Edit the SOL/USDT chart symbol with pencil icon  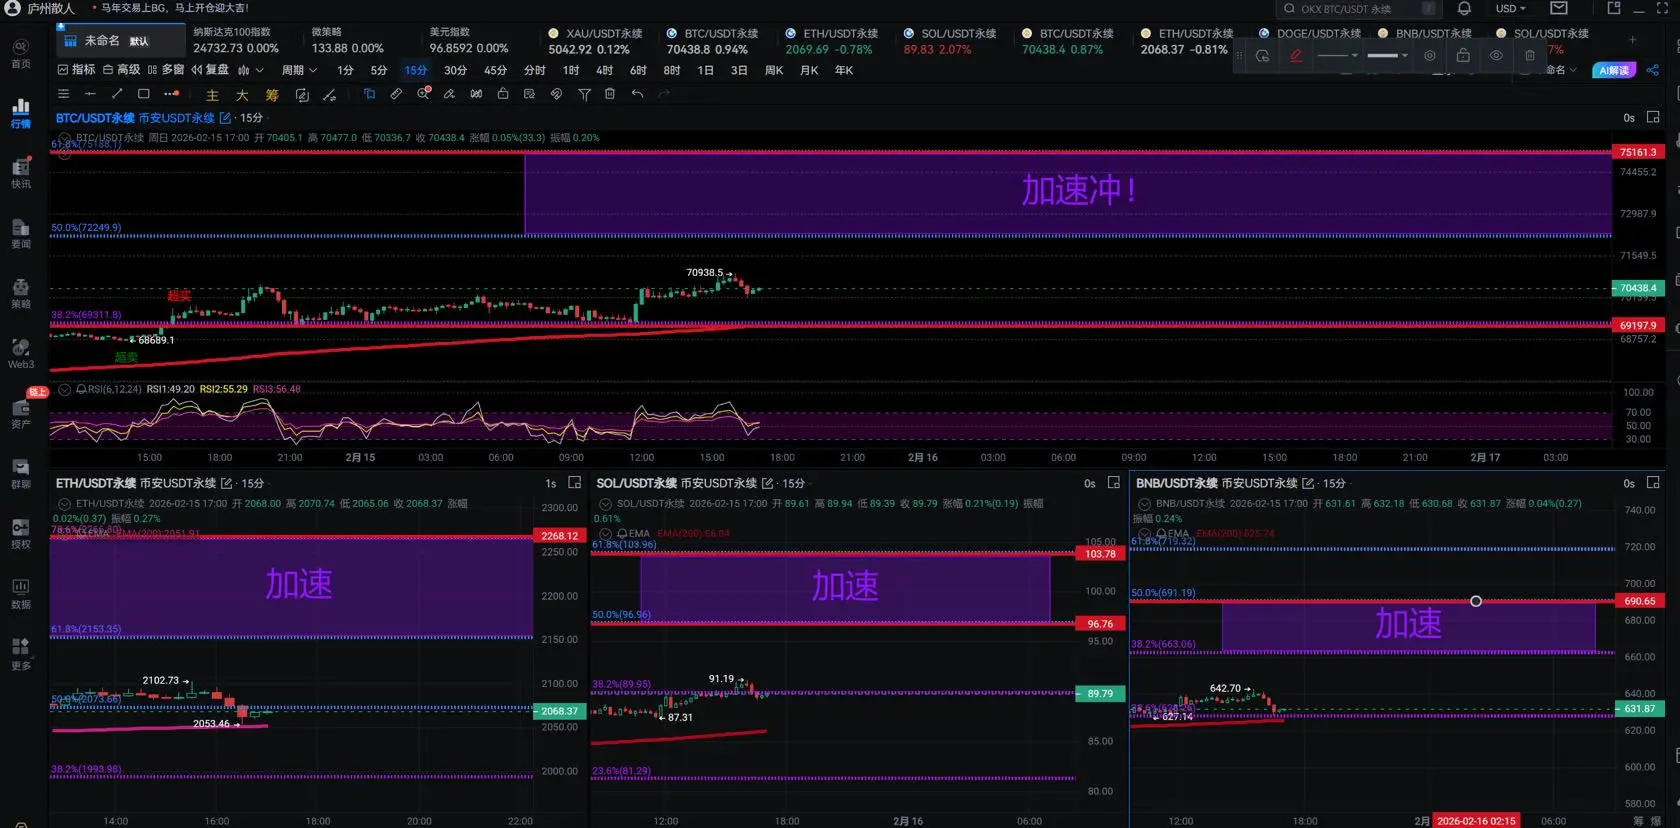coord(767,483)
